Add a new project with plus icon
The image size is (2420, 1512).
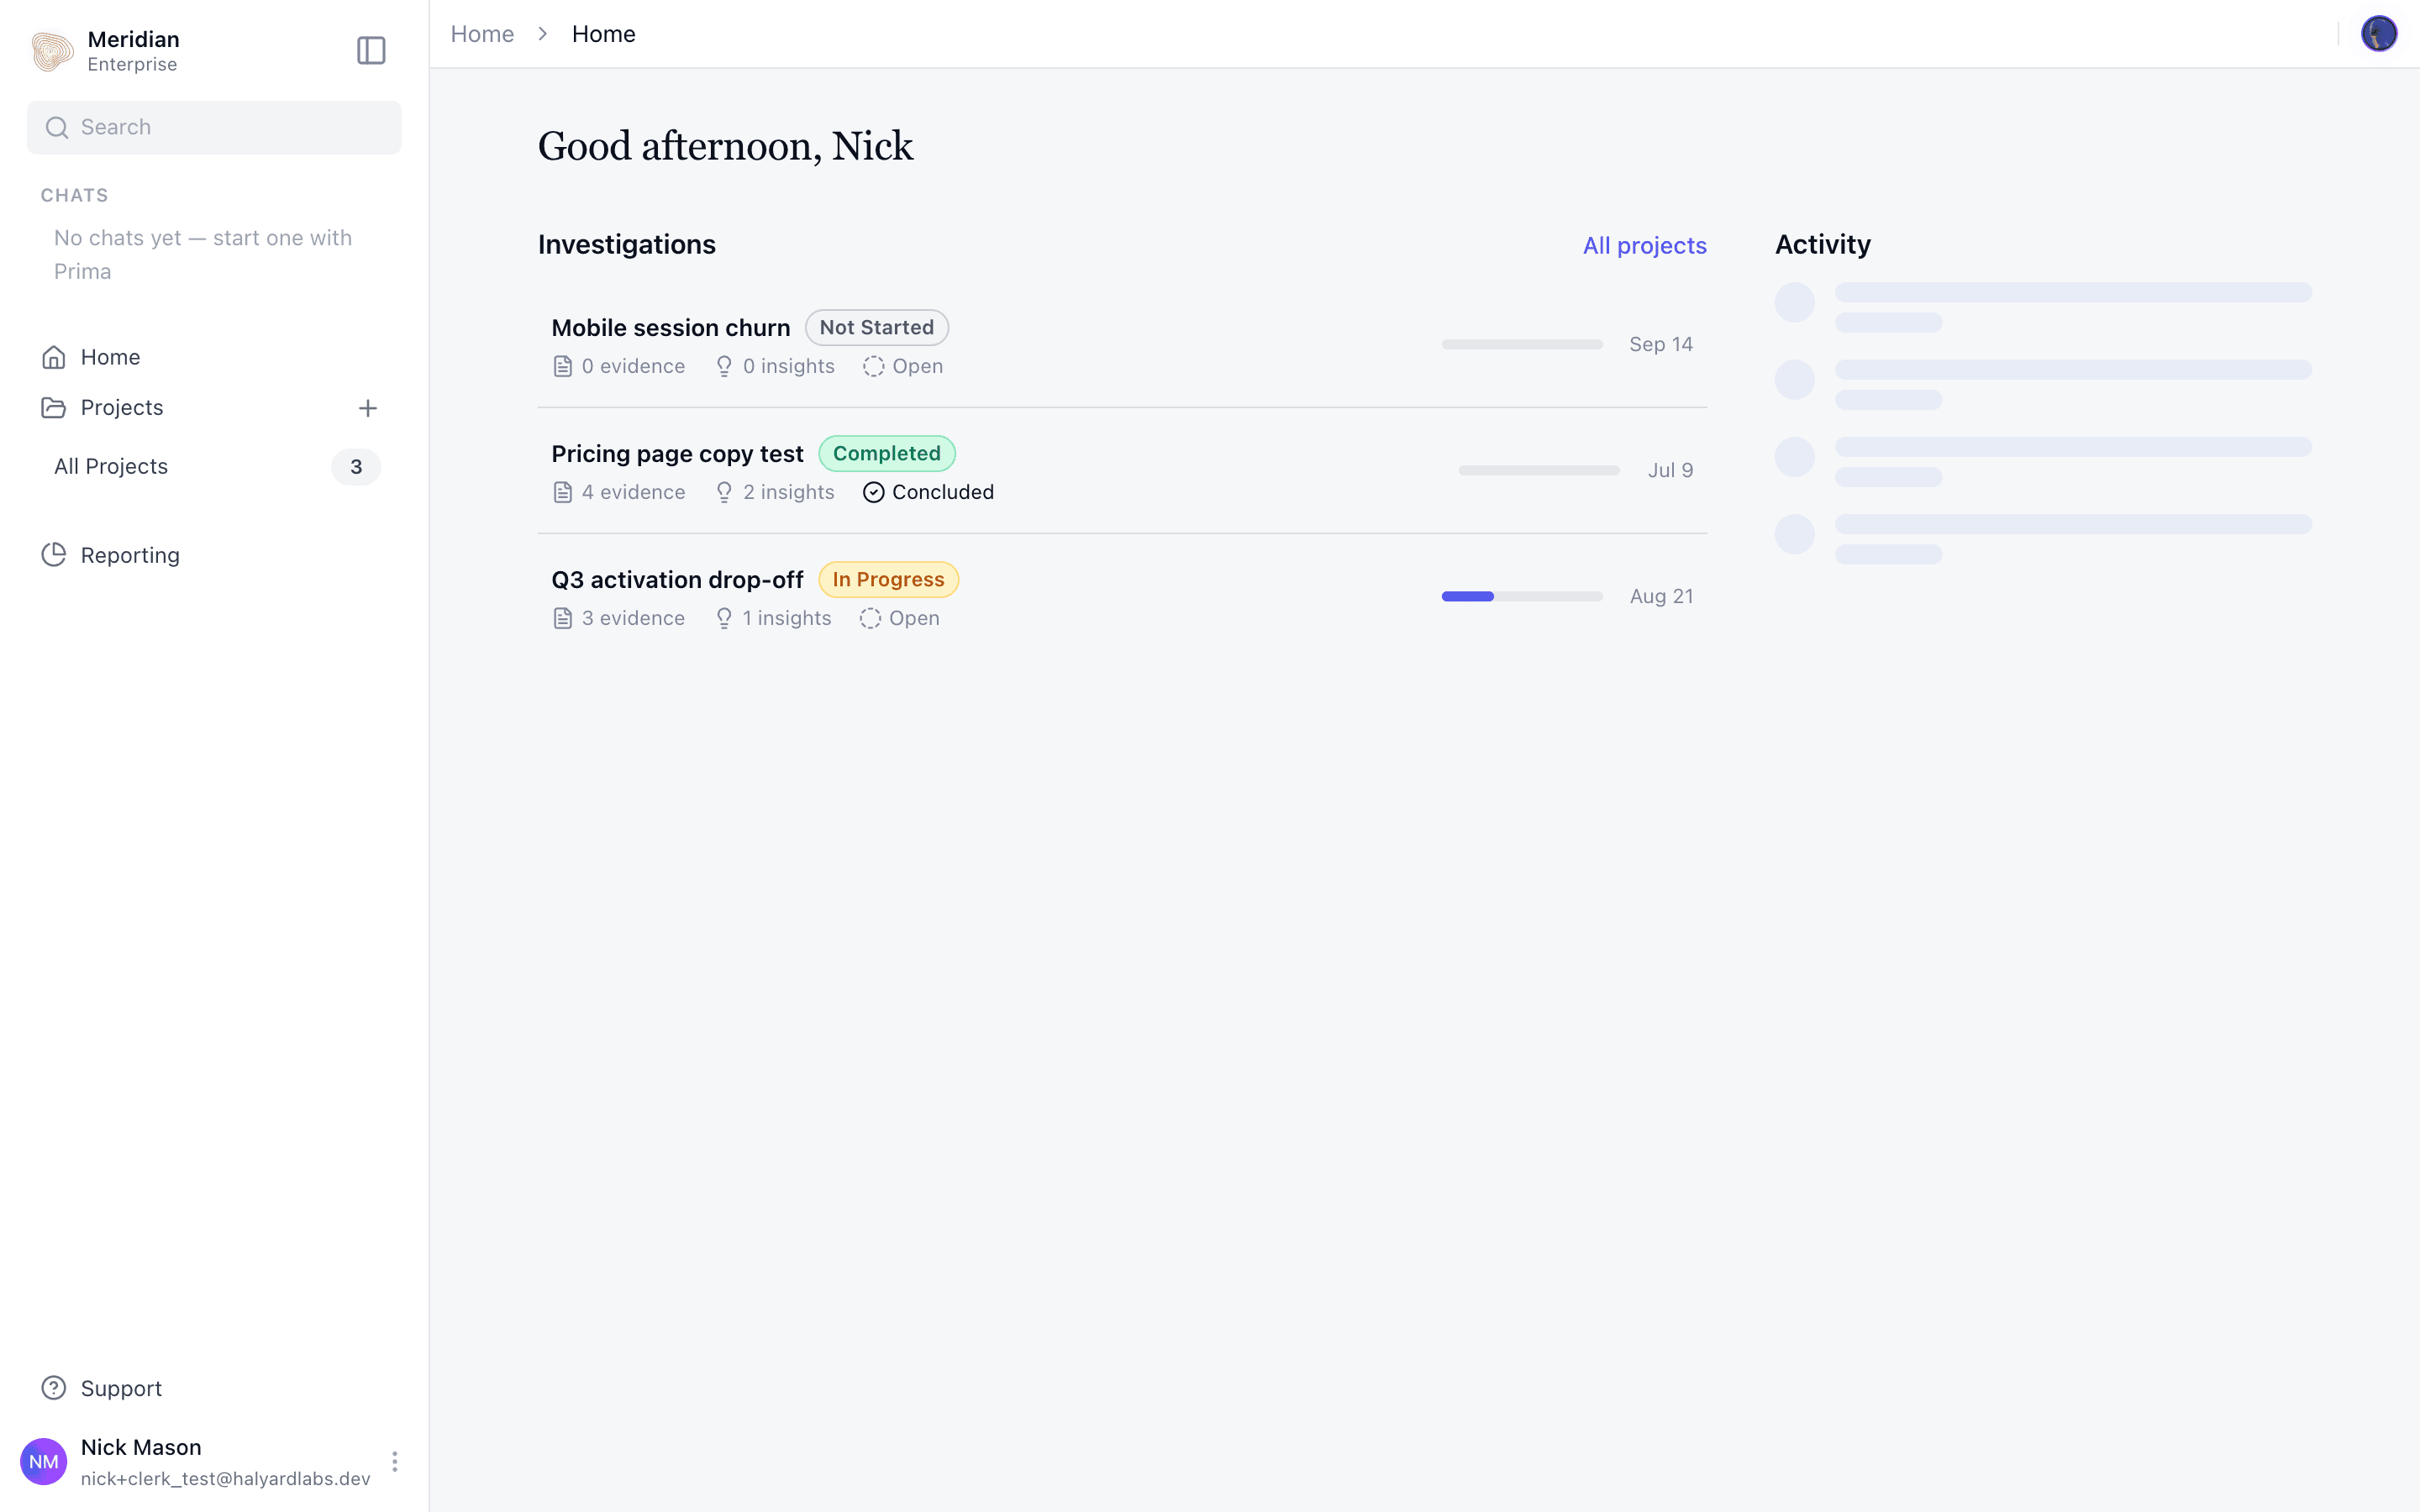[x=368, y=408]
